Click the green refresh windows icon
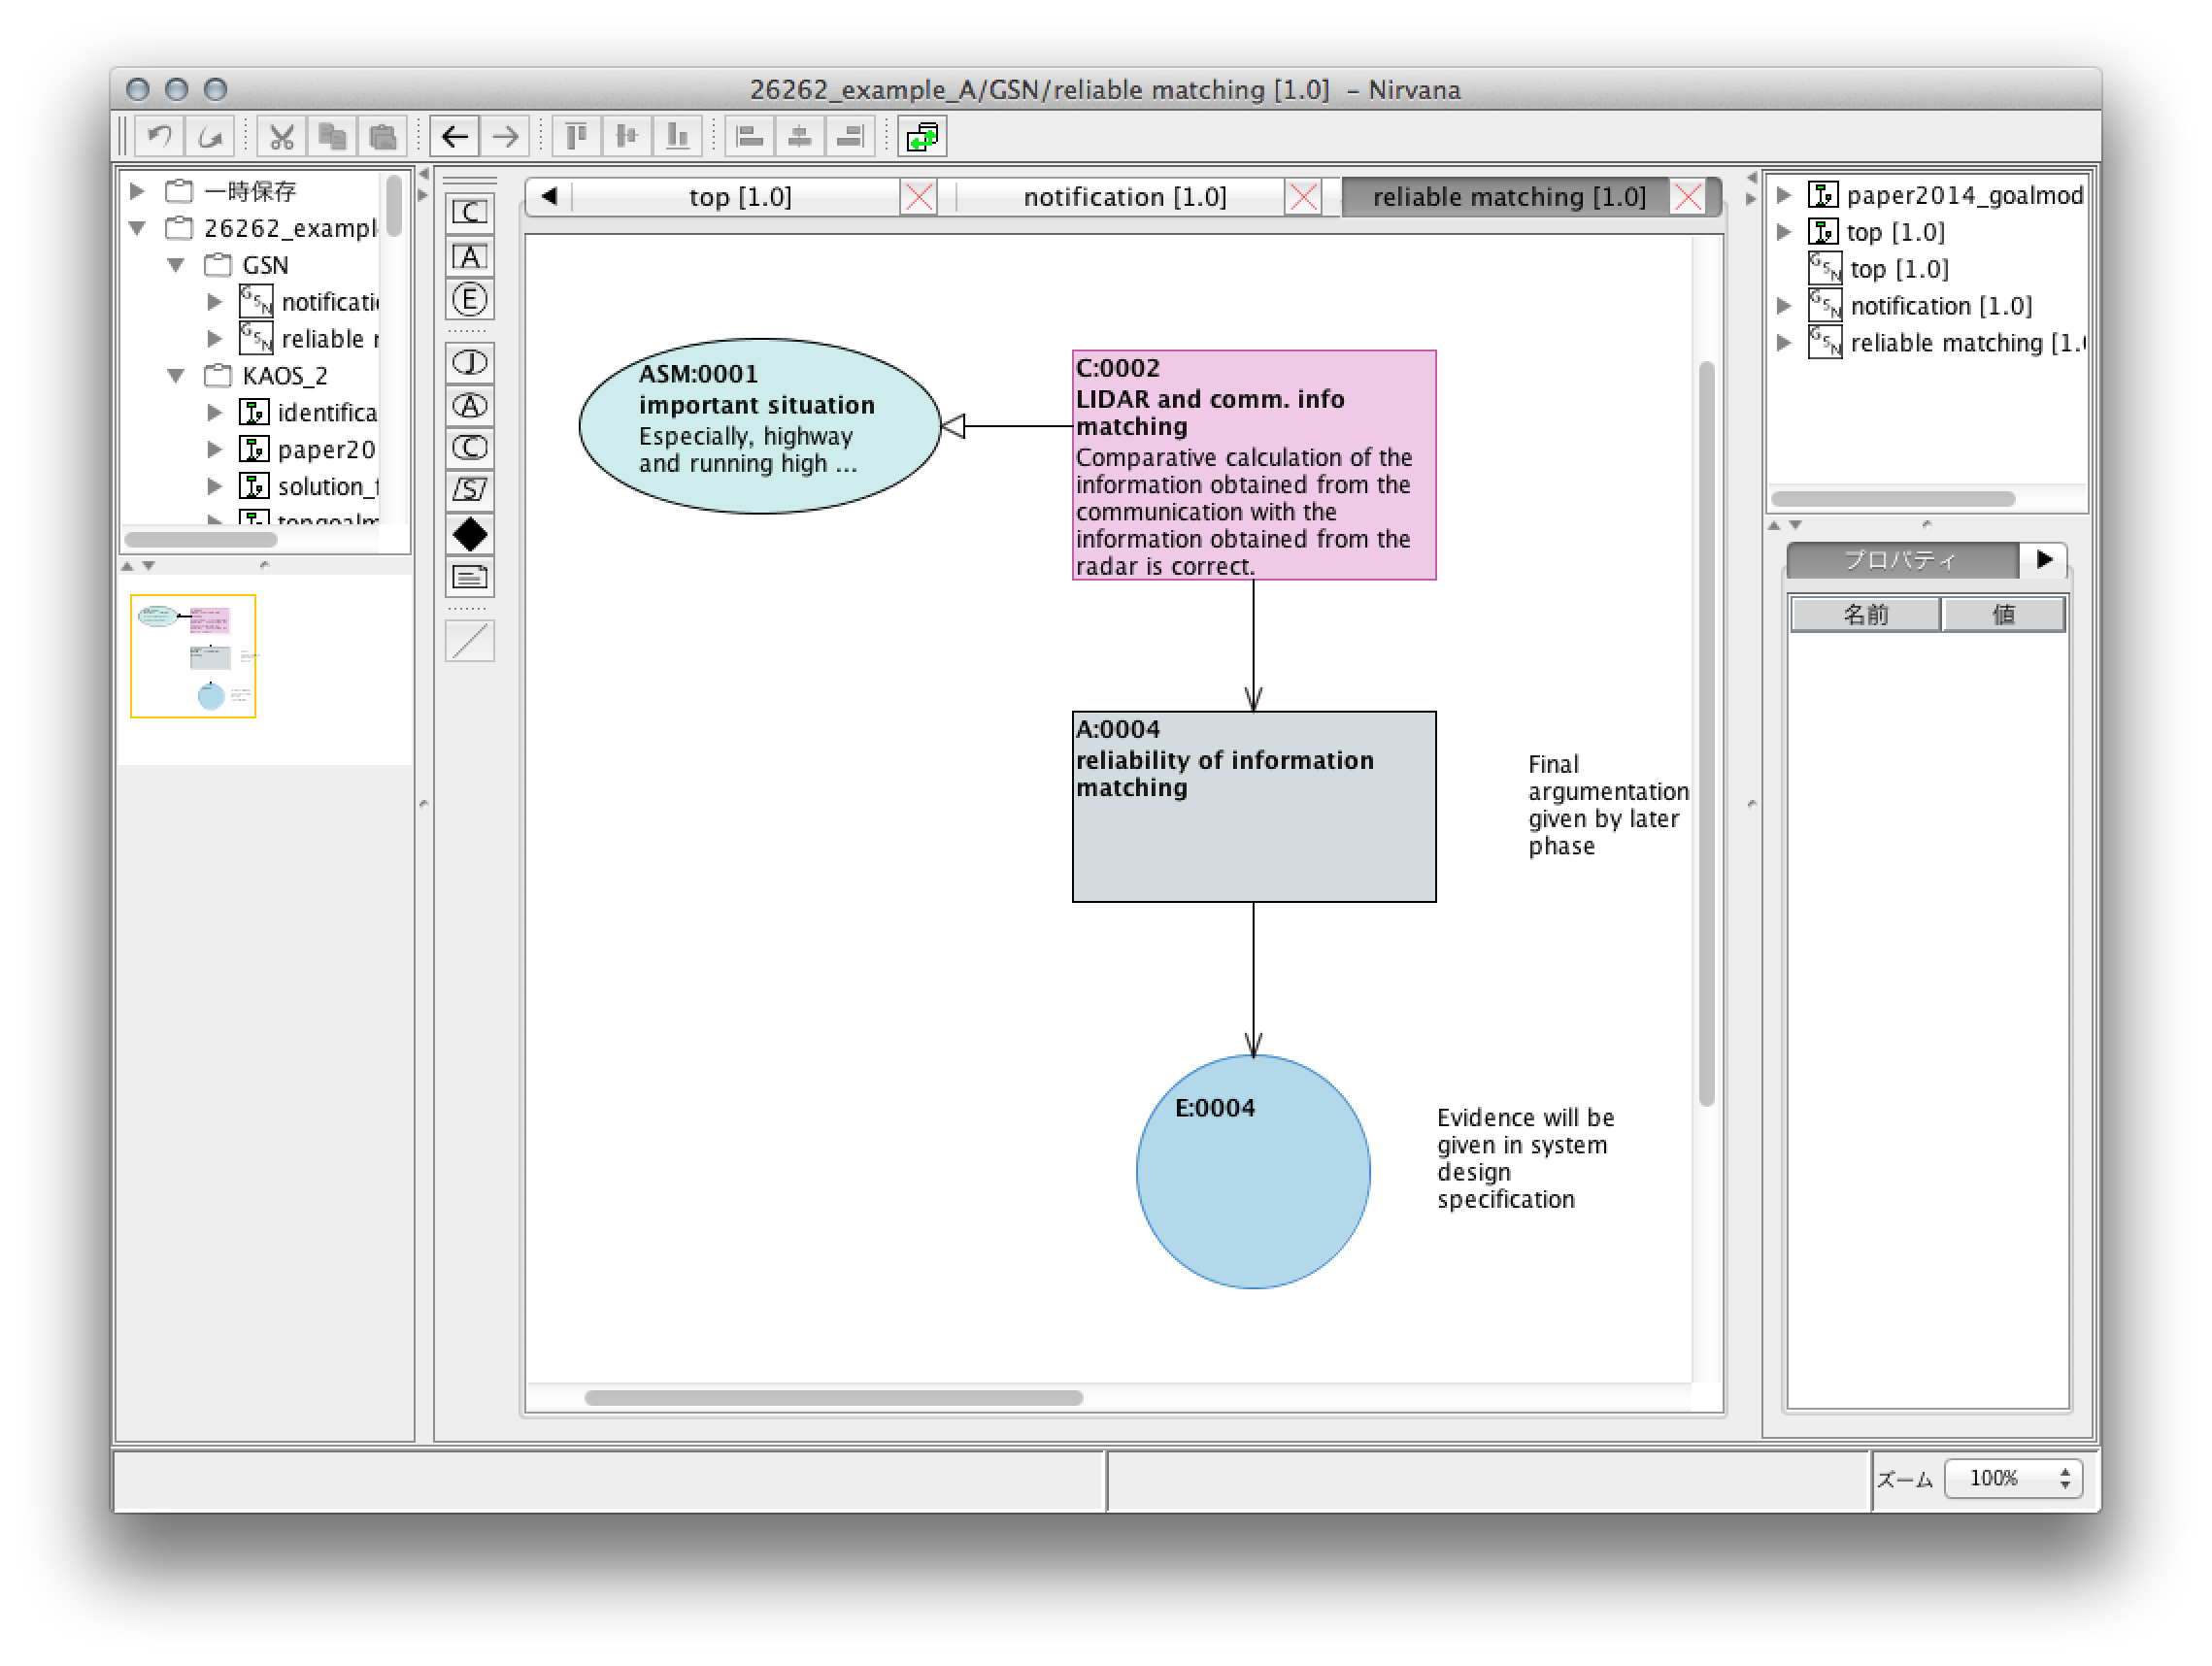Viewport: 2212px width, 1666px height. coord(922,136)
